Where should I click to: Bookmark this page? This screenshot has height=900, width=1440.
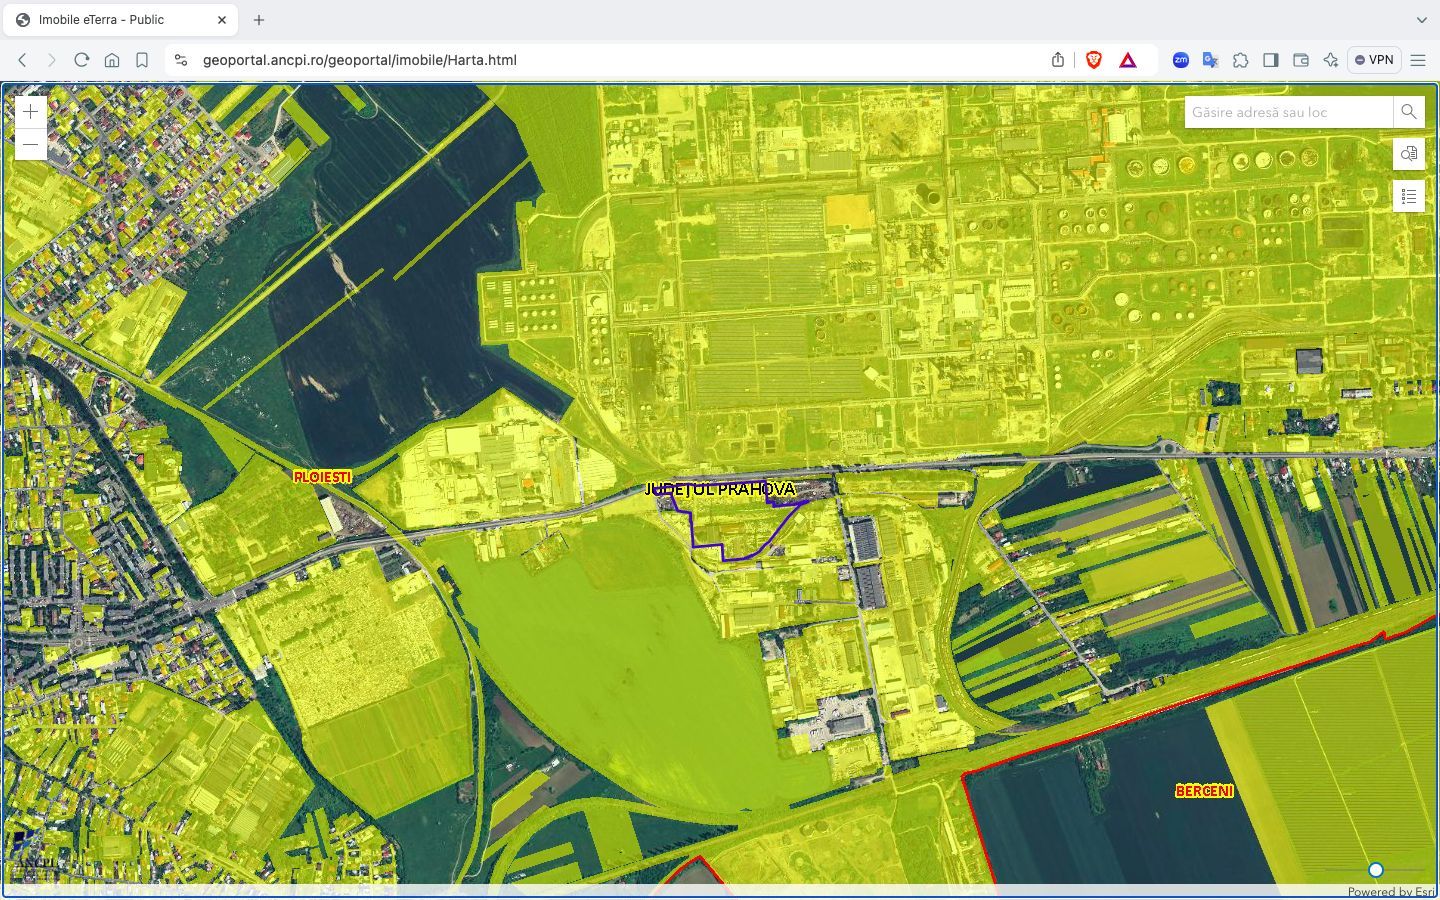142,60
